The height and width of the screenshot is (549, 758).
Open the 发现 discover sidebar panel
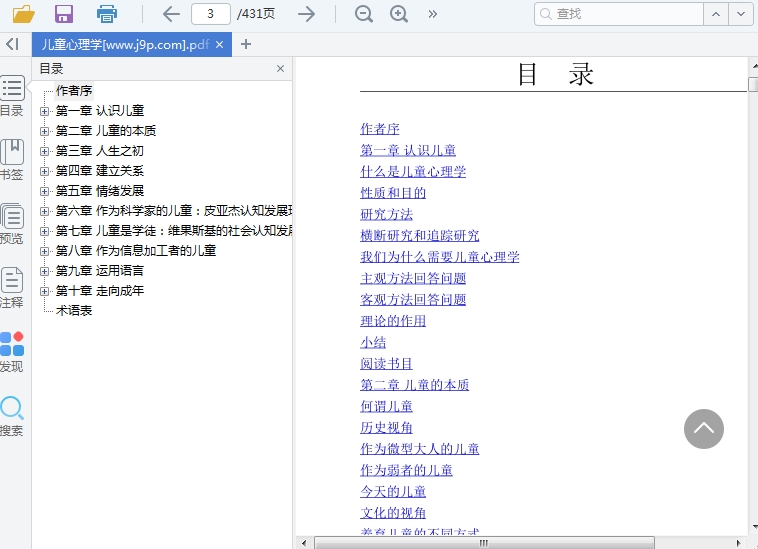click(12, 352)
